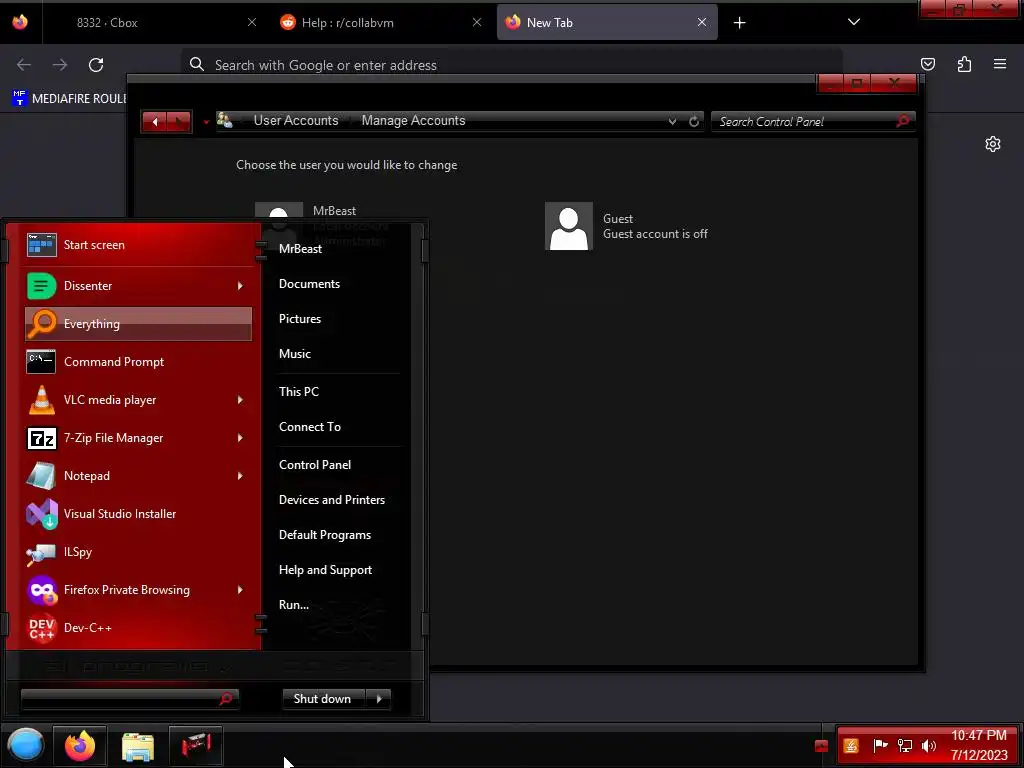Expand the Dissenter submenu arrow

[x=240, y=285]
